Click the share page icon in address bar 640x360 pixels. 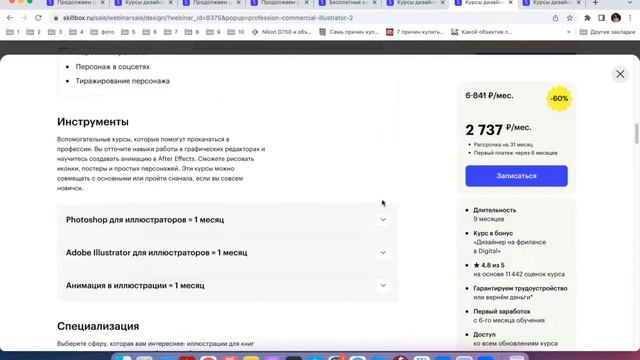coord(555,18)
